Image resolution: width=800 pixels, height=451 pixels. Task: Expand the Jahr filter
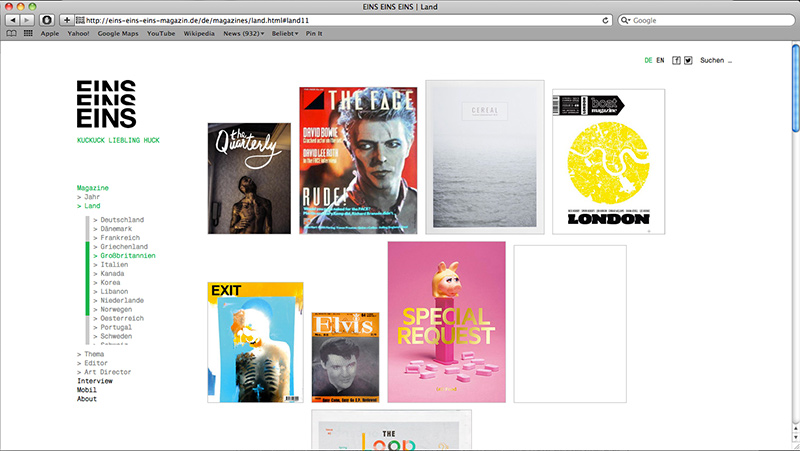88,197
